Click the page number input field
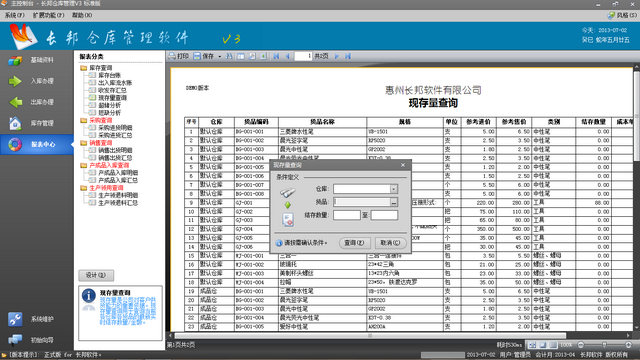 point(303,56)
